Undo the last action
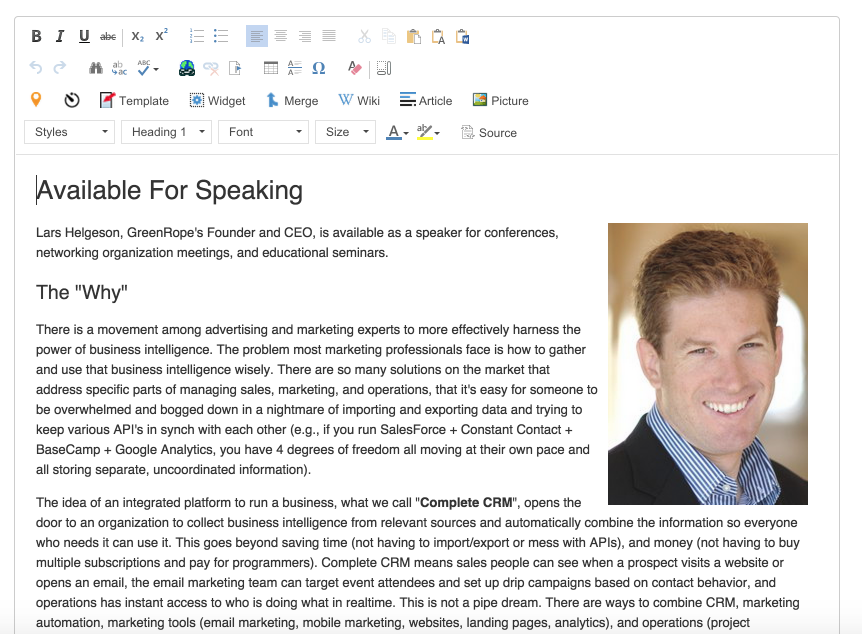Screen dimensions: 862x634 click(36, 68)
